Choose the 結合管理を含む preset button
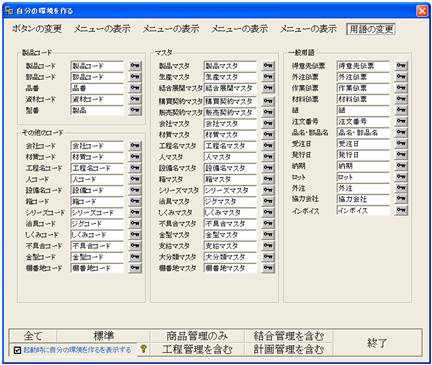The height and width of the screenshot is (365, 432). 289,336
